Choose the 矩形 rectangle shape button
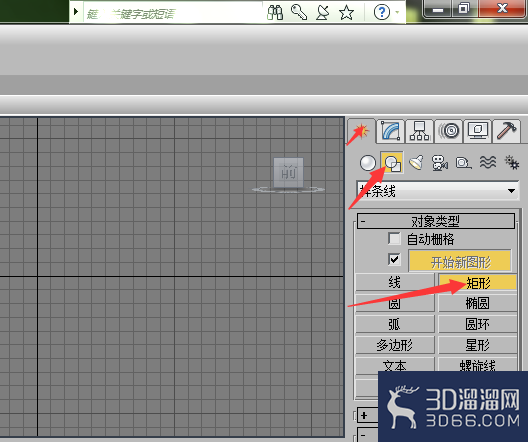 [477, 282]
